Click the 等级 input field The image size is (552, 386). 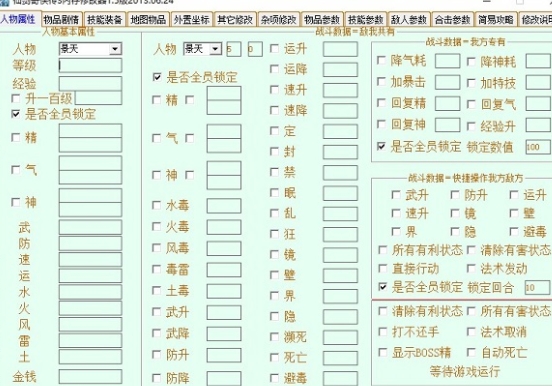pyautogui.click(x=90, y=66)
